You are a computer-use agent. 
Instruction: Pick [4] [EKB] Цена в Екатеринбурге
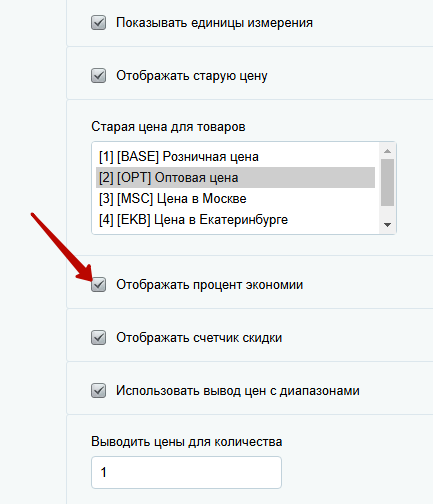point(235,220)
